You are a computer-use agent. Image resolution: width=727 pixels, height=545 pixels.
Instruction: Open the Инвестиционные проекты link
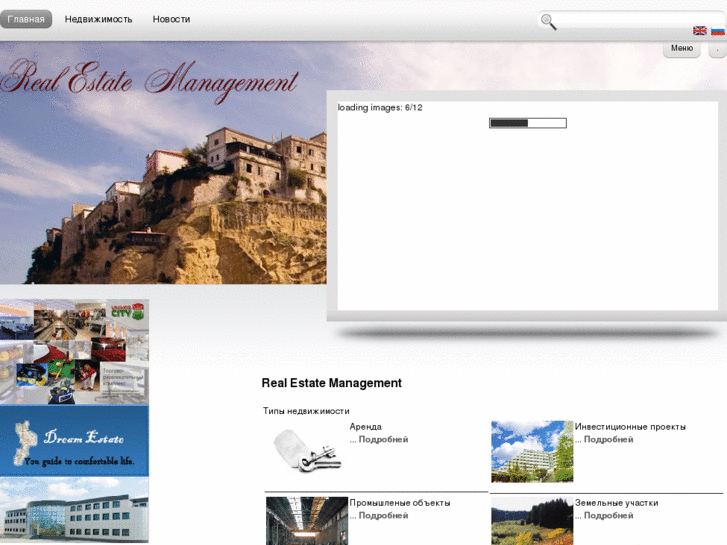tap(630, 427)
